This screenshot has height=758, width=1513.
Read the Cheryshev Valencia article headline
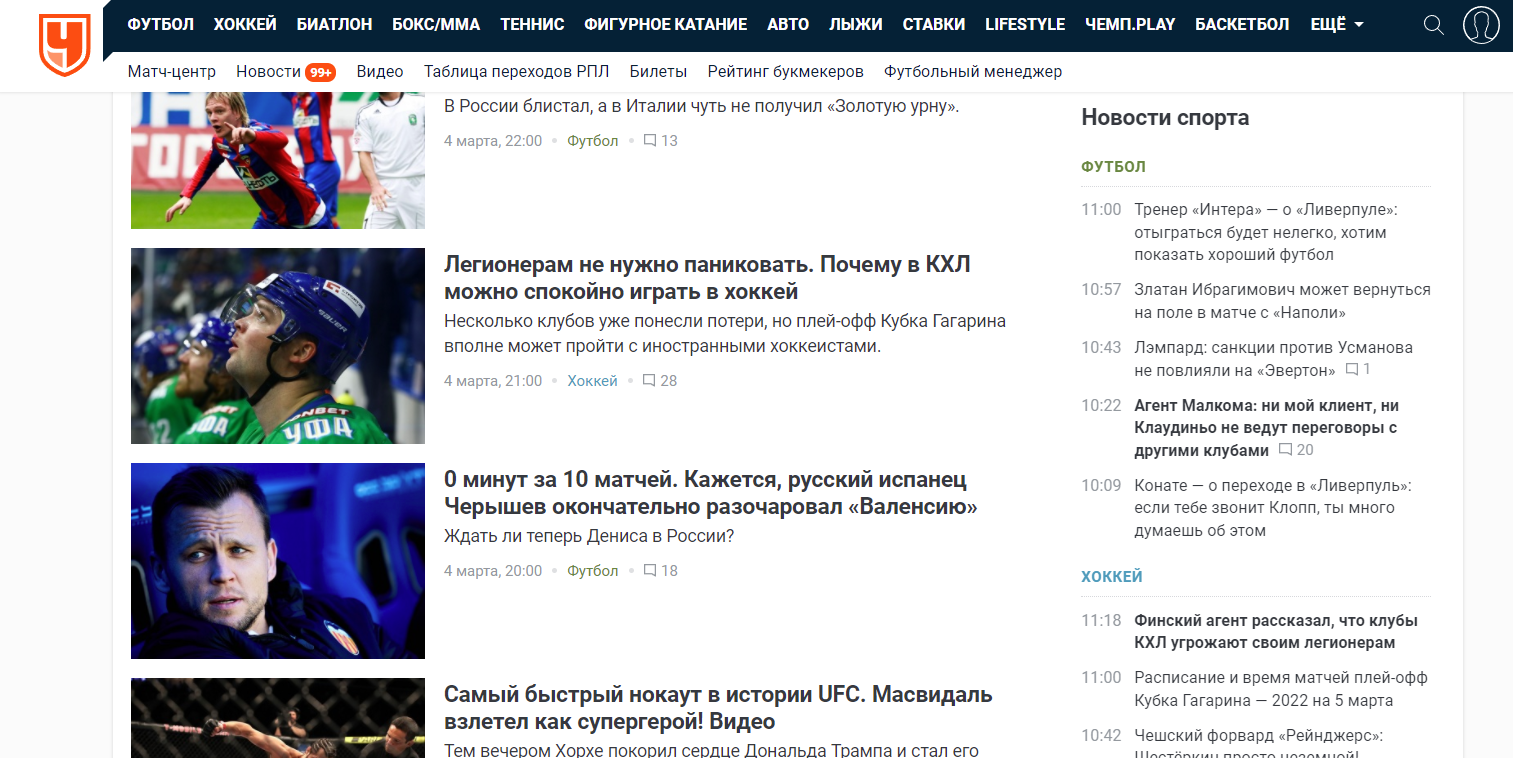711,493
